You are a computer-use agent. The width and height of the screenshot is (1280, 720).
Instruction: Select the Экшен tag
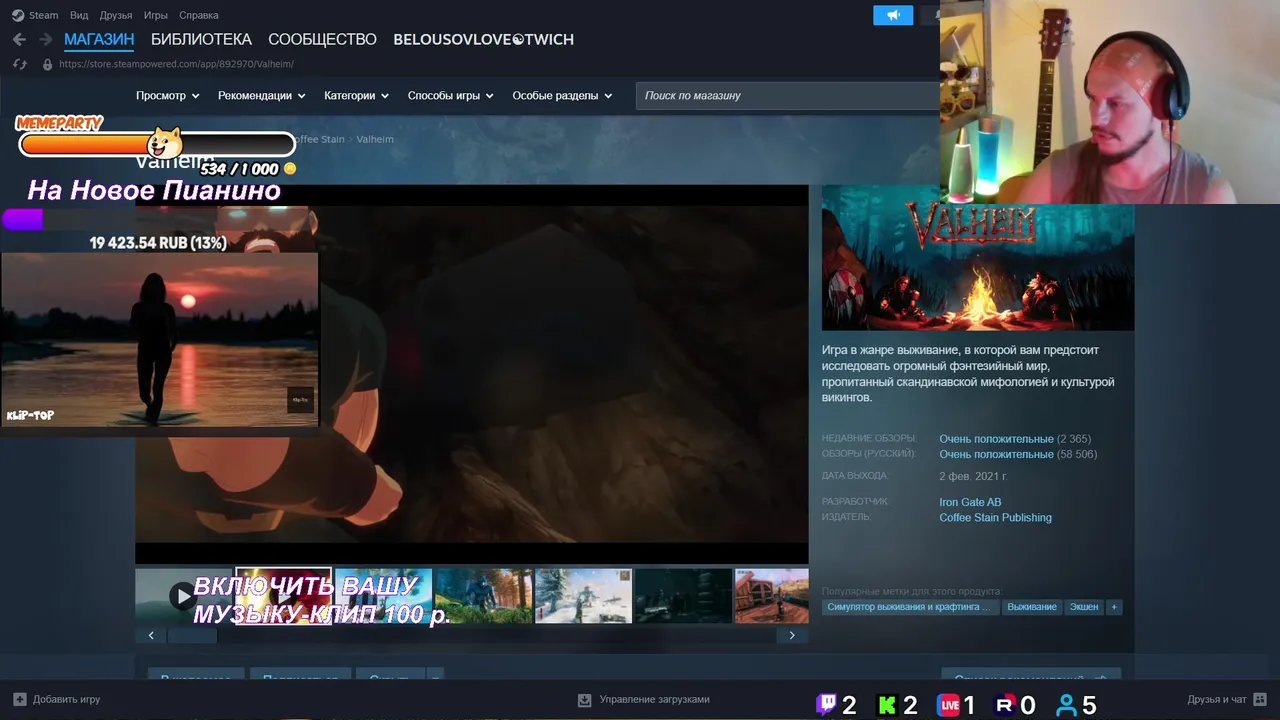pyautogui.click(x=1084, y=607)
